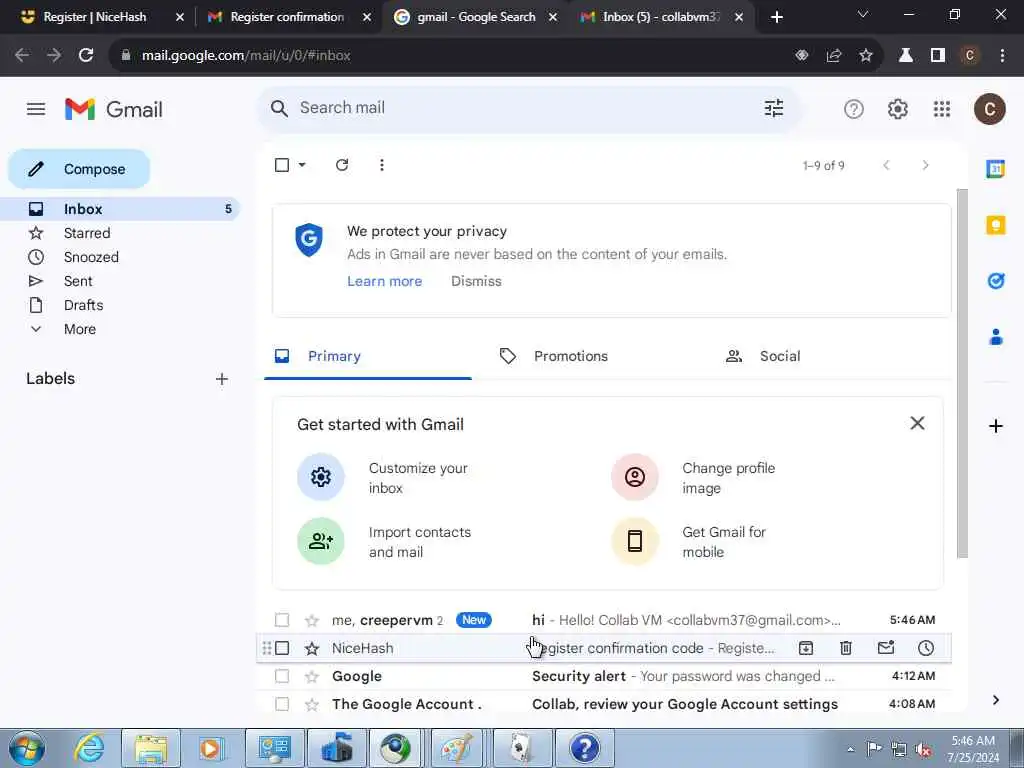
Task: Open Chrome tab search dropdown
Action: point(863,15)
